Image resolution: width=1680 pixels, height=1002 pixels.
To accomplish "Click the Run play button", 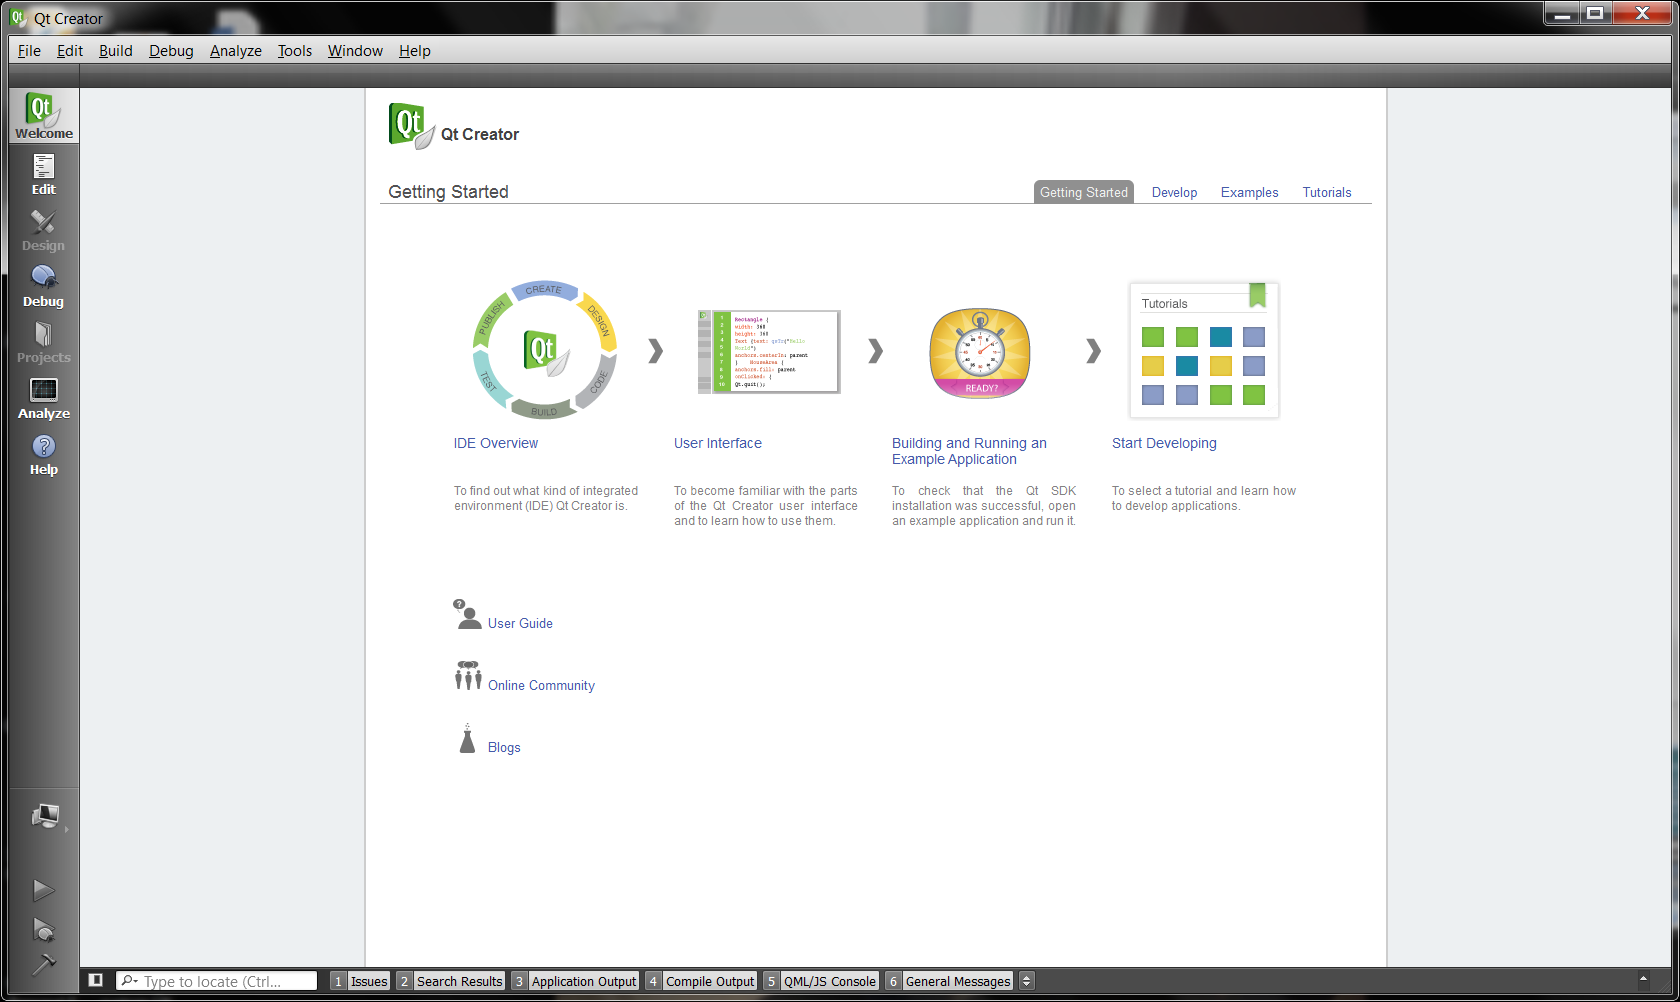I will tap(43, 889).
